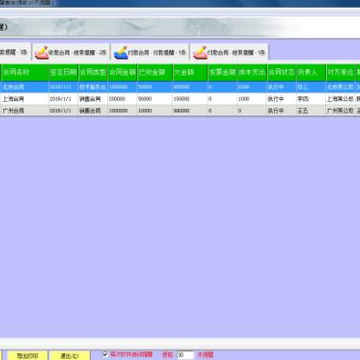Click the 李四 owner cell
Viewport: 360px width, 360px height.
tap(311, 99)
